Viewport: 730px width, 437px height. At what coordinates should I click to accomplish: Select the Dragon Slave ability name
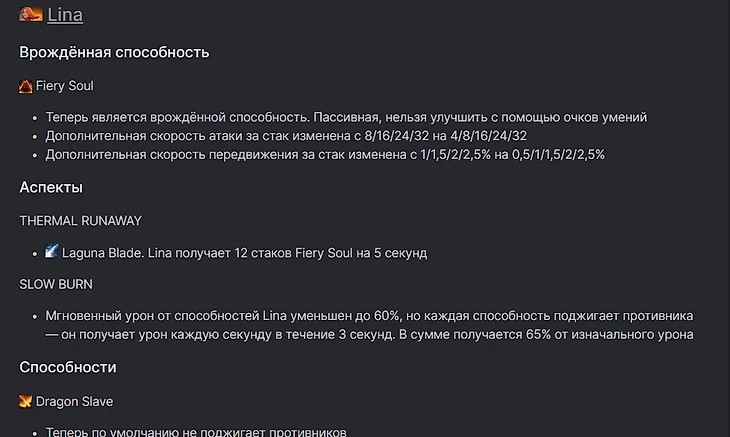point(74,401)
